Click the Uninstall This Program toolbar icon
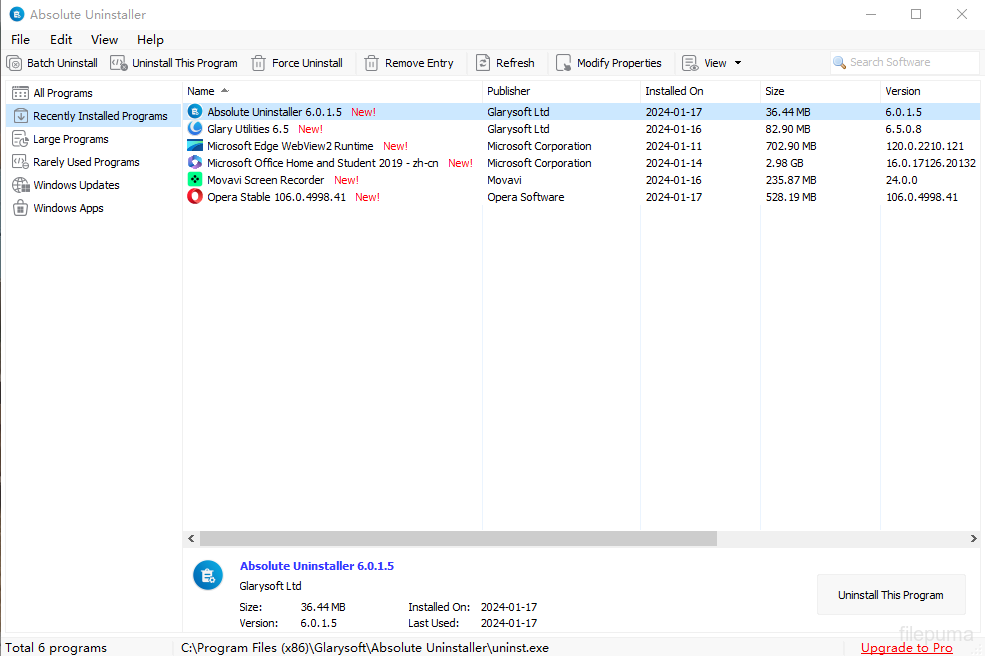Screen dimensions: 985x656 tap(119, 63)
